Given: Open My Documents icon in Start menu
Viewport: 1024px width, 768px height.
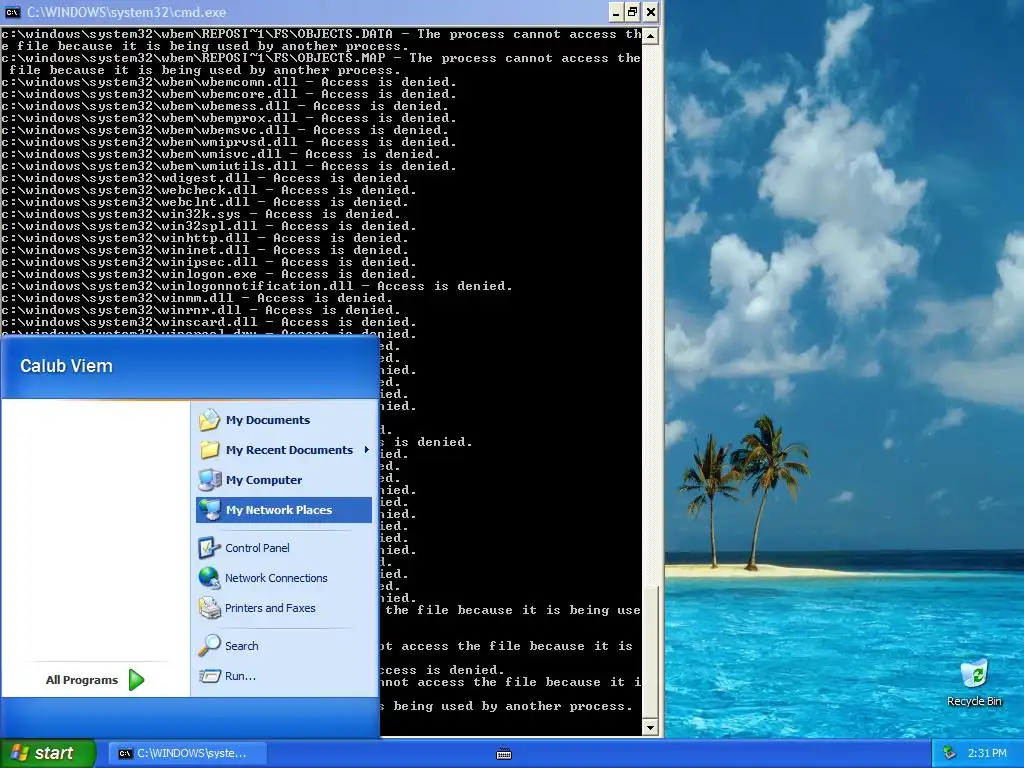Looking at the screenshot, I should (x=209, y=420).
